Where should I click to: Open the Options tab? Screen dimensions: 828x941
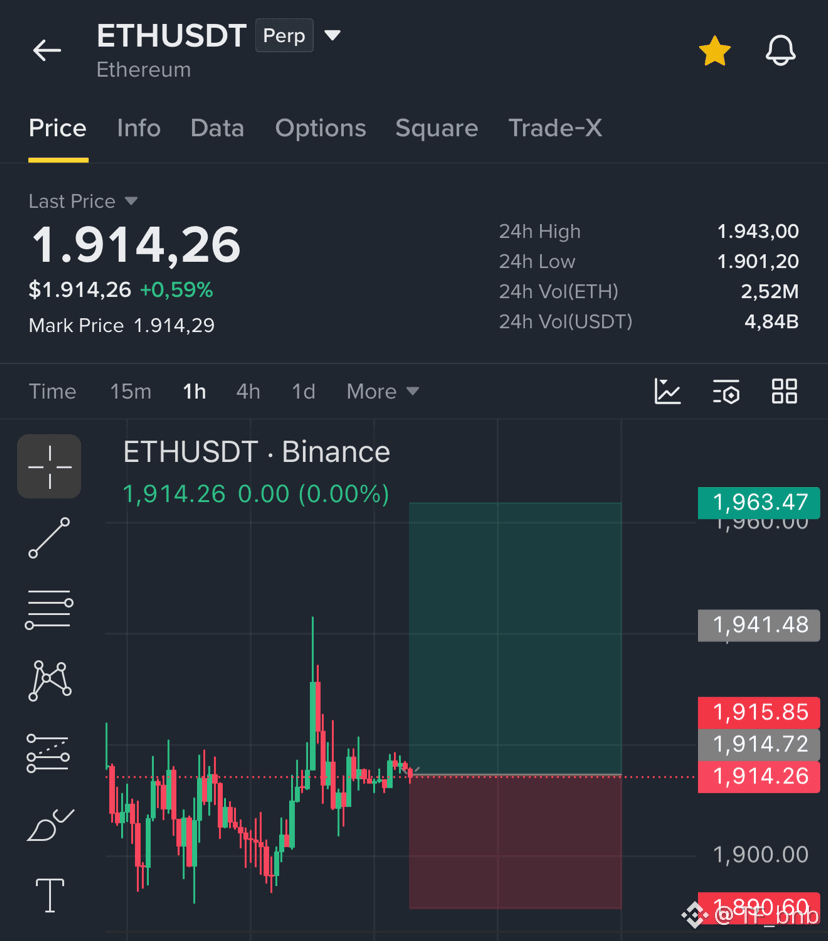pos(320,128)
